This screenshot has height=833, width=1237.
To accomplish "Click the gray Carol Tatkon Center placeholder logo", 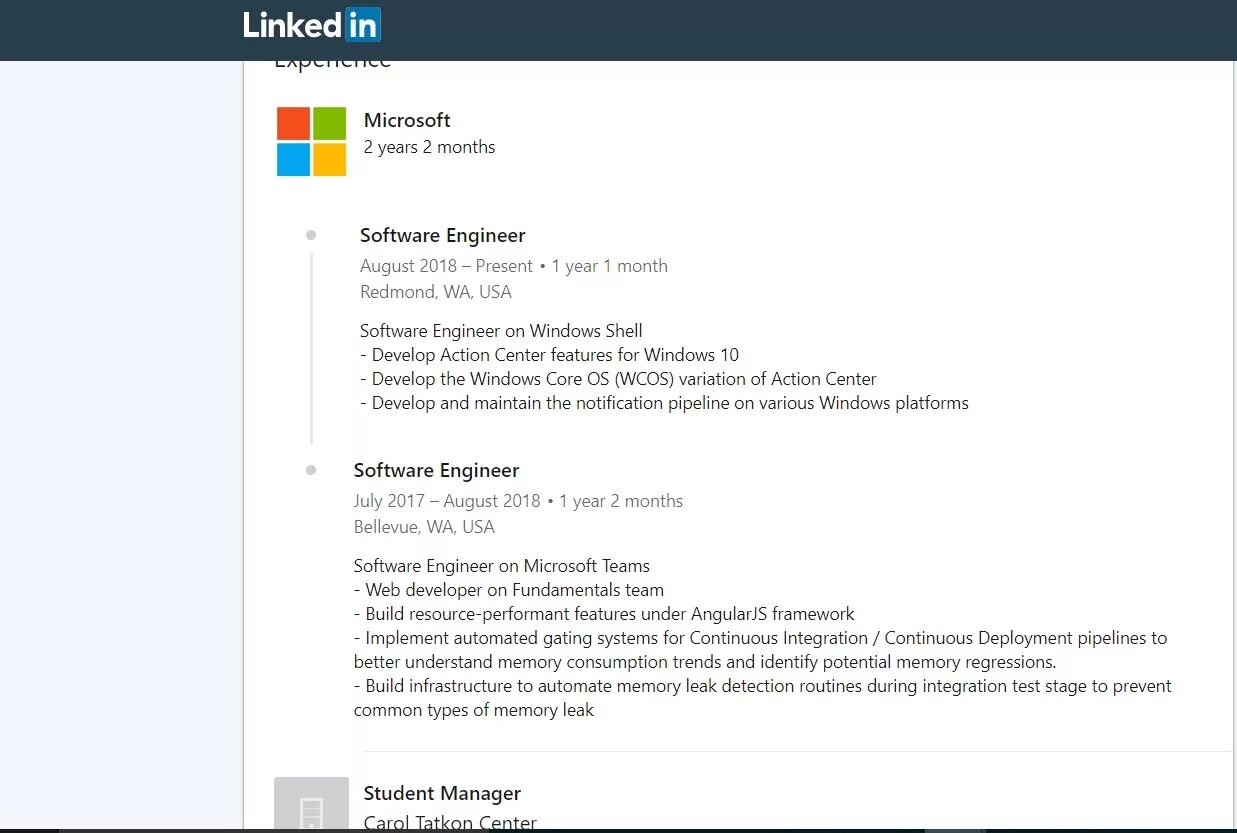I will point(312,804).
